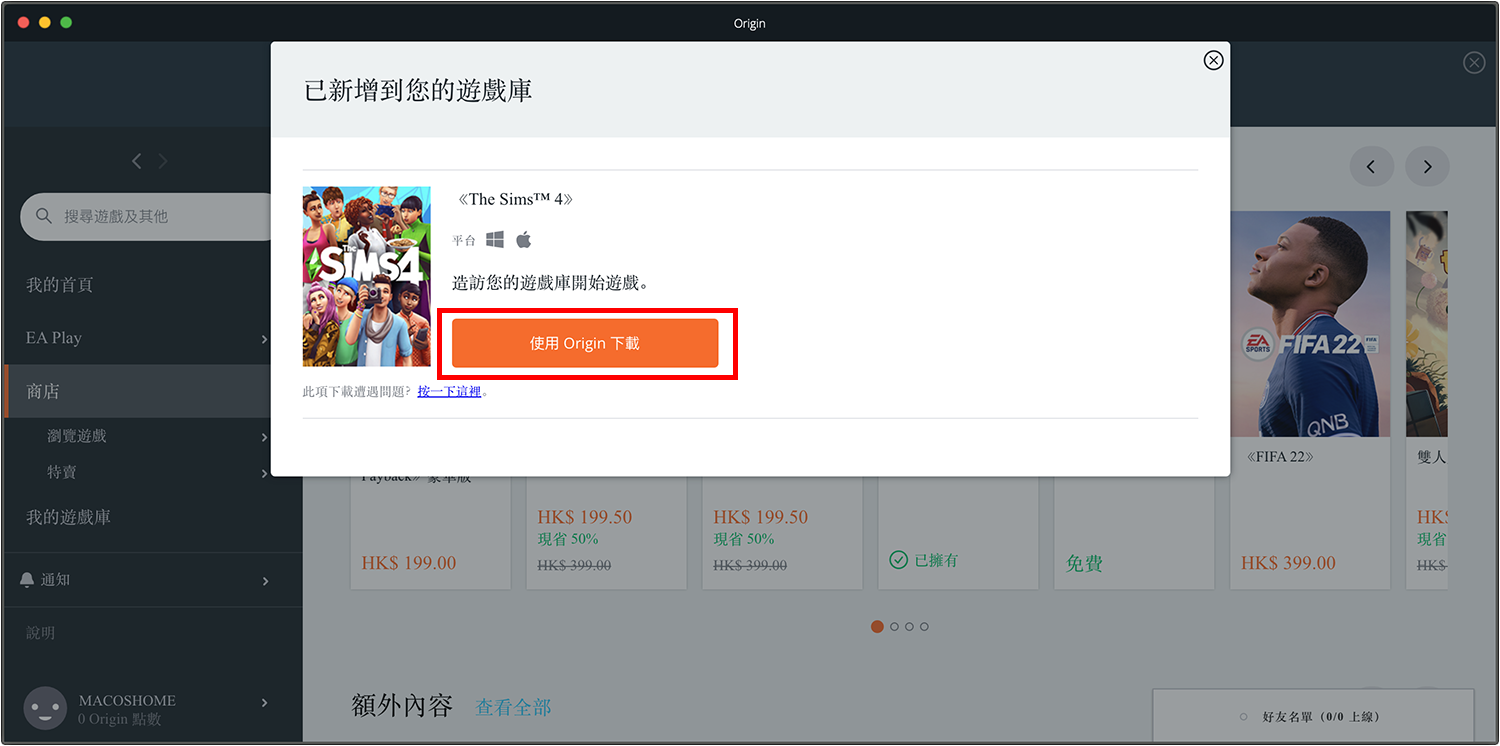Expand the 瀏覽遊戲 chevron
Image resolution: width=1500 pixels, height=746 pixels.
264,437
